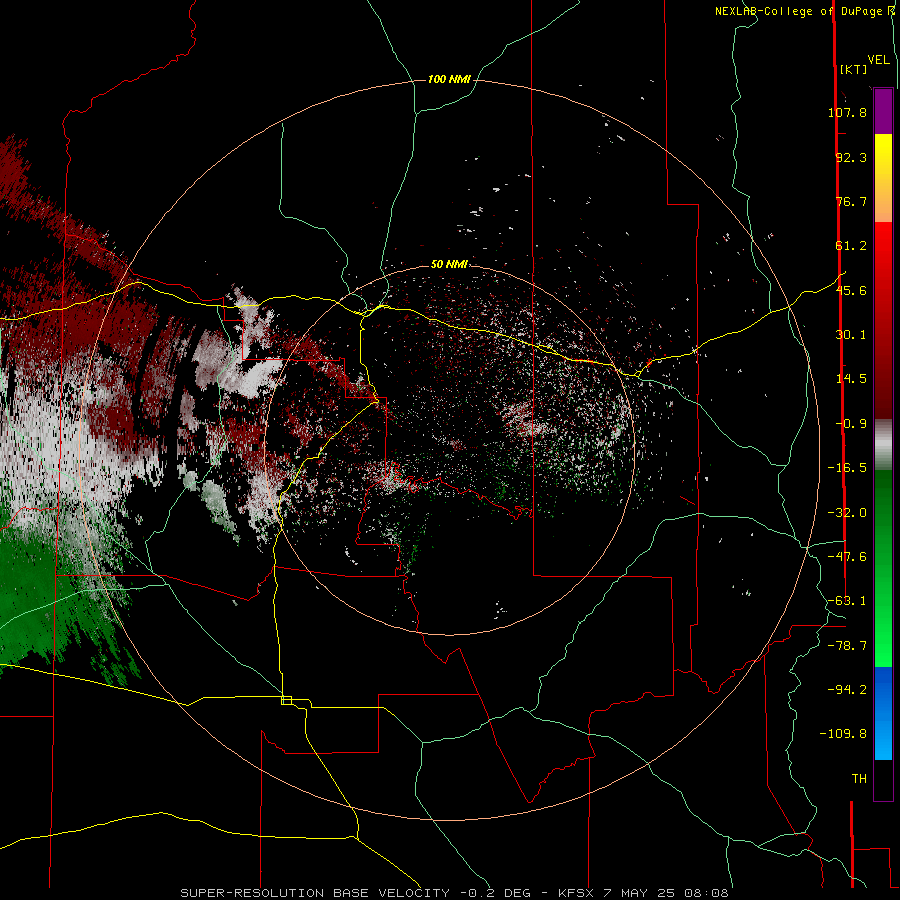The width and height of the screenshot is (900, 900).
Task: Click the 61.2 velocity scale value
Action: 851,246
